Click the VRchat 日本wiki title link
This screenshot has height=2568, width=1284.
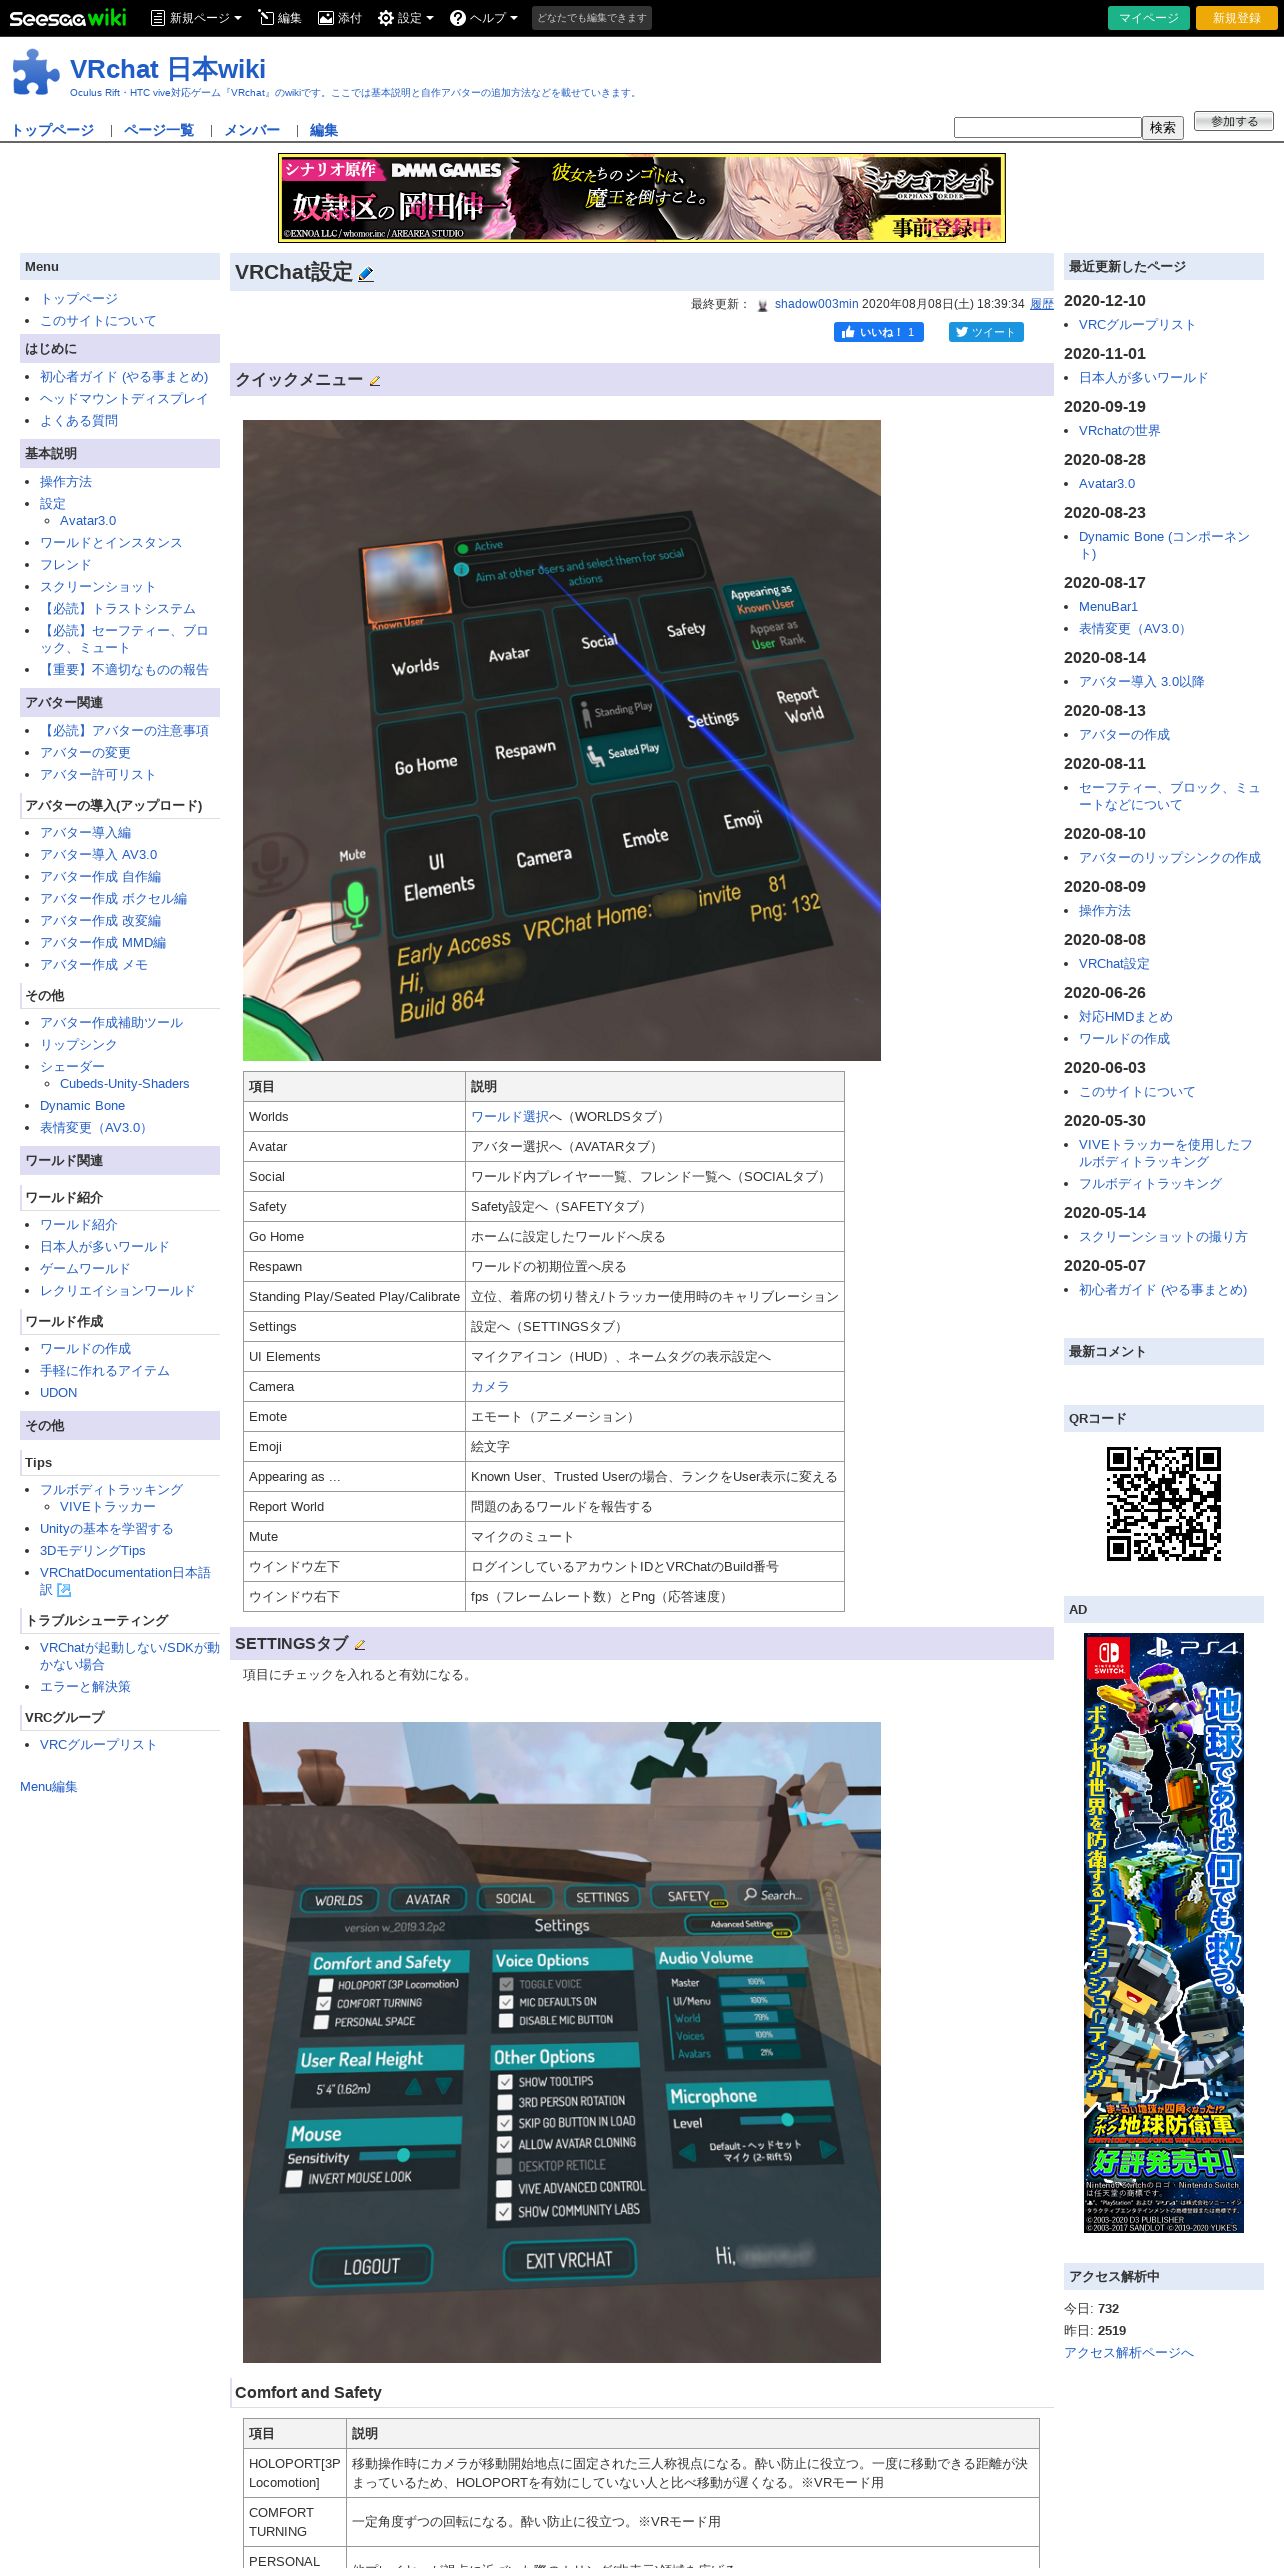point(168,69)
